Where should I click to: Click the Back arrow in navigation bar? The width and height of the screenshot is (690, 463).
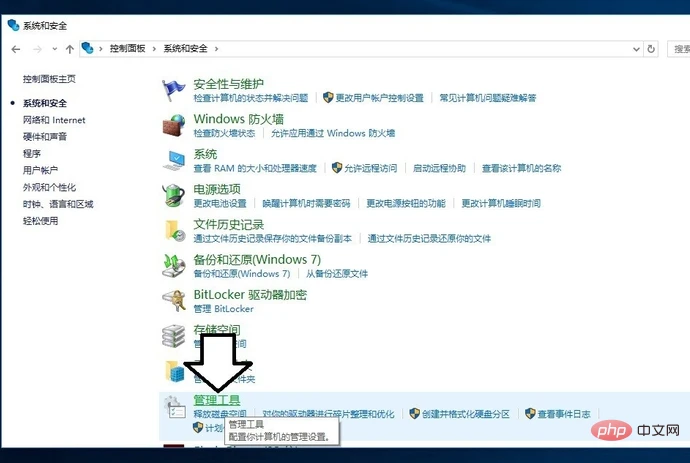tap(16, 49)
